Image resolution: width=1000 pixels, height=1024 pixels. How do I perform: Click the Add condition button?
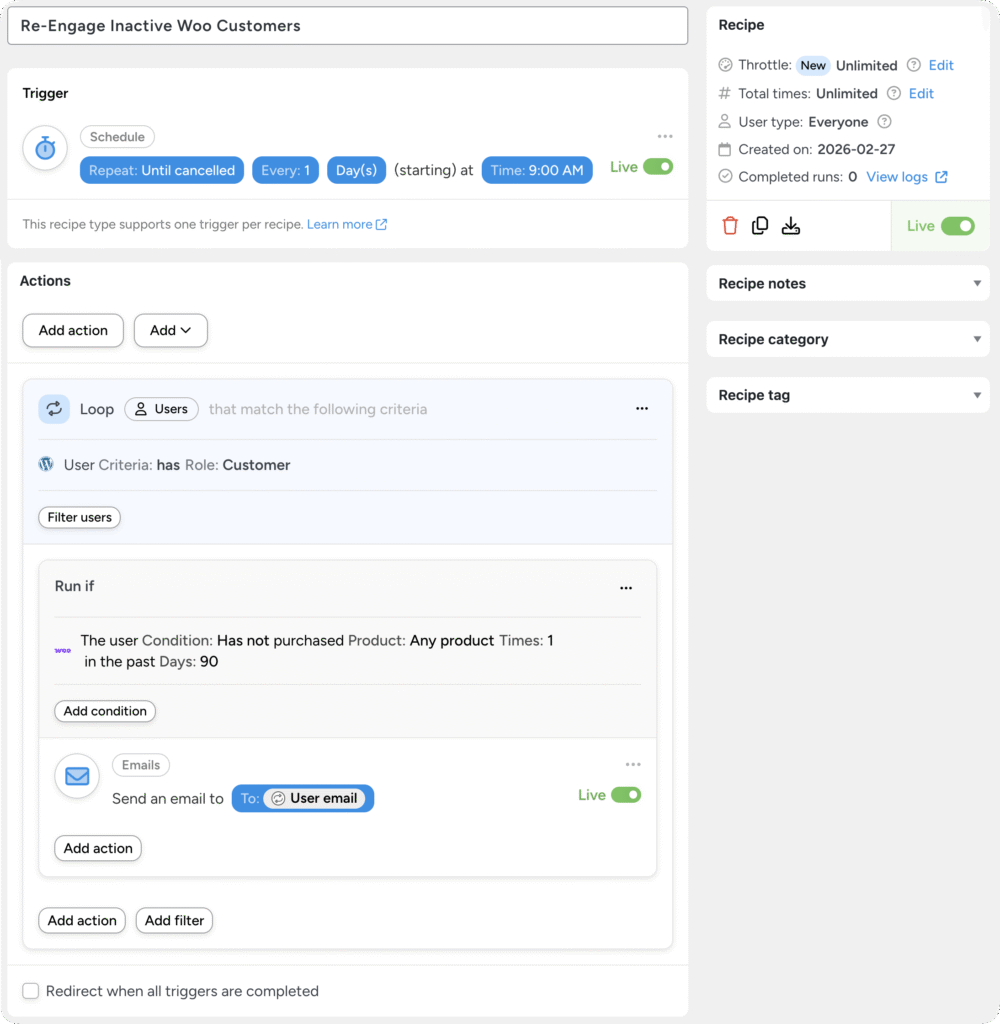[104, 711]
